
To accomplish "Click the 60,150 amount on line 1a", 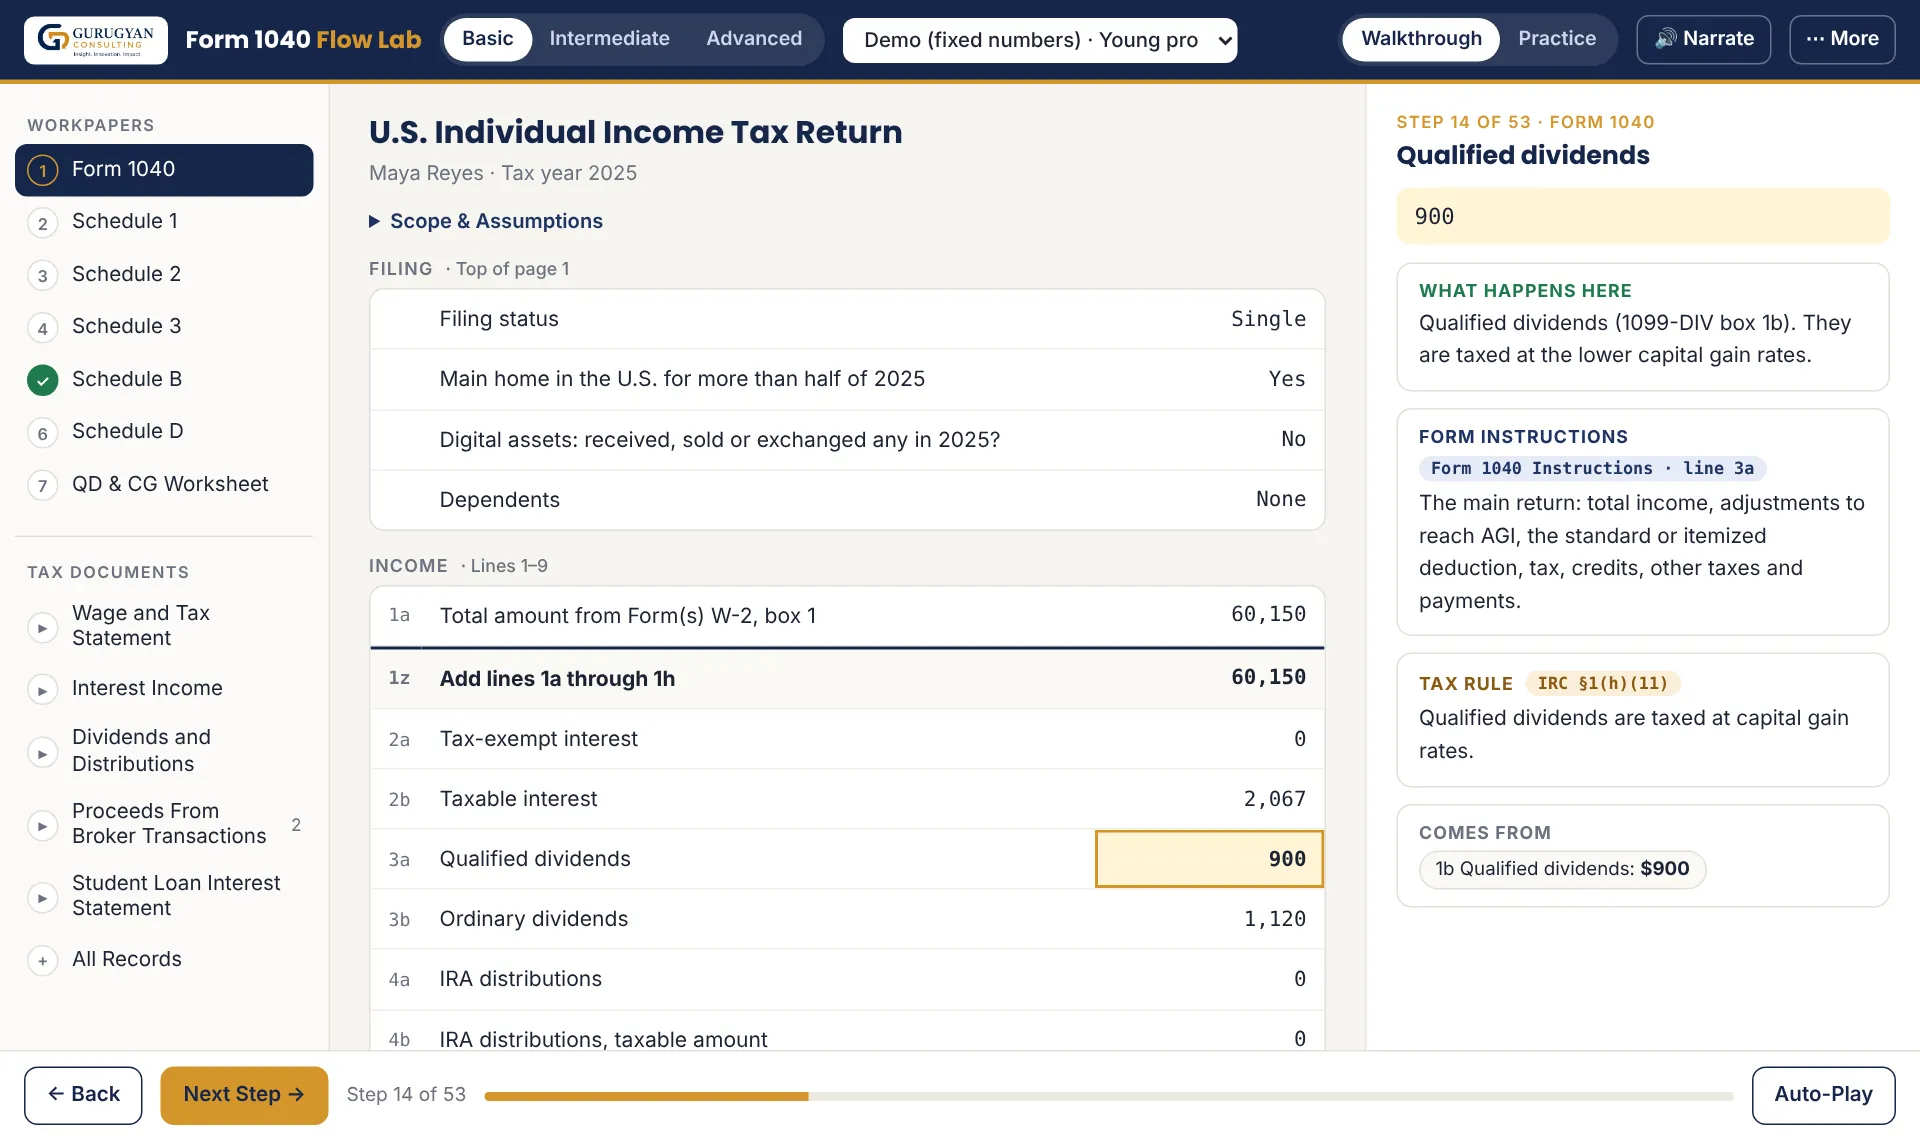I will 1268,615.
